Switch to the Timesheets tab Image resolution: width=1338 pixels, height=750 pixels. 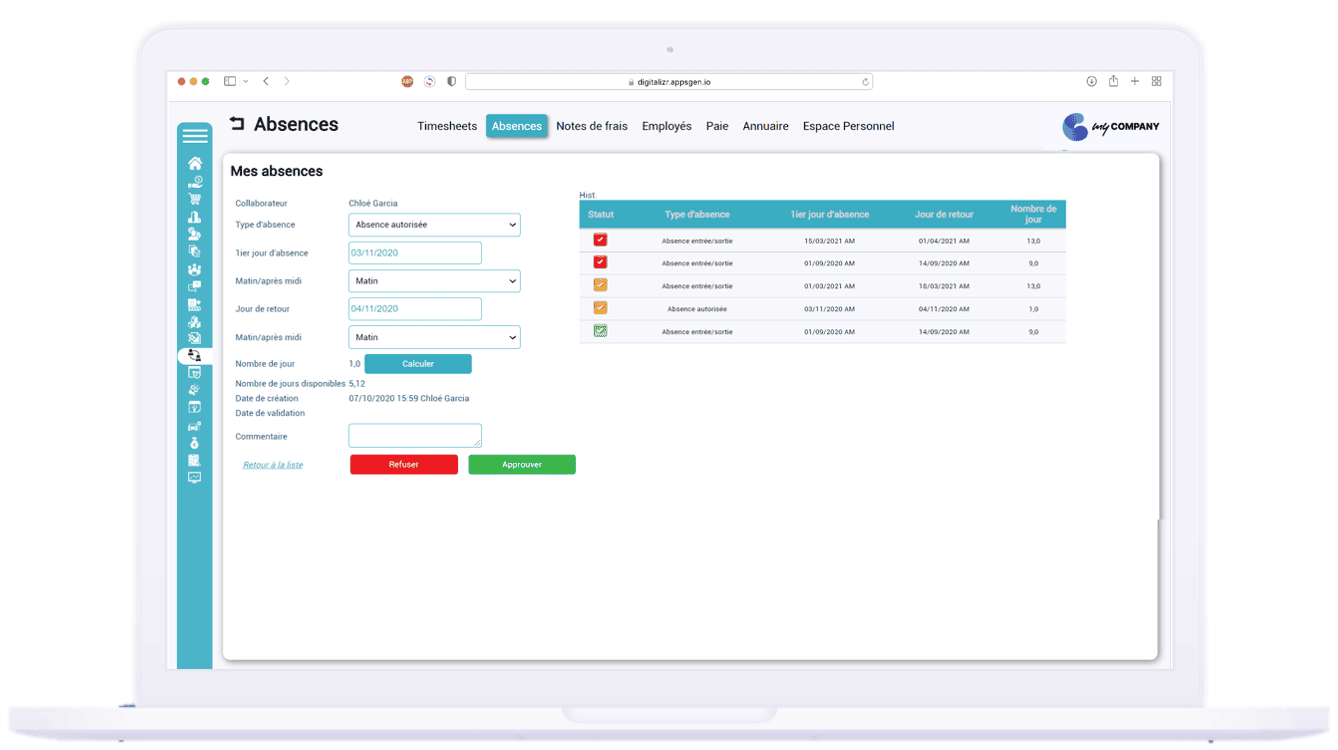[447, 126]
